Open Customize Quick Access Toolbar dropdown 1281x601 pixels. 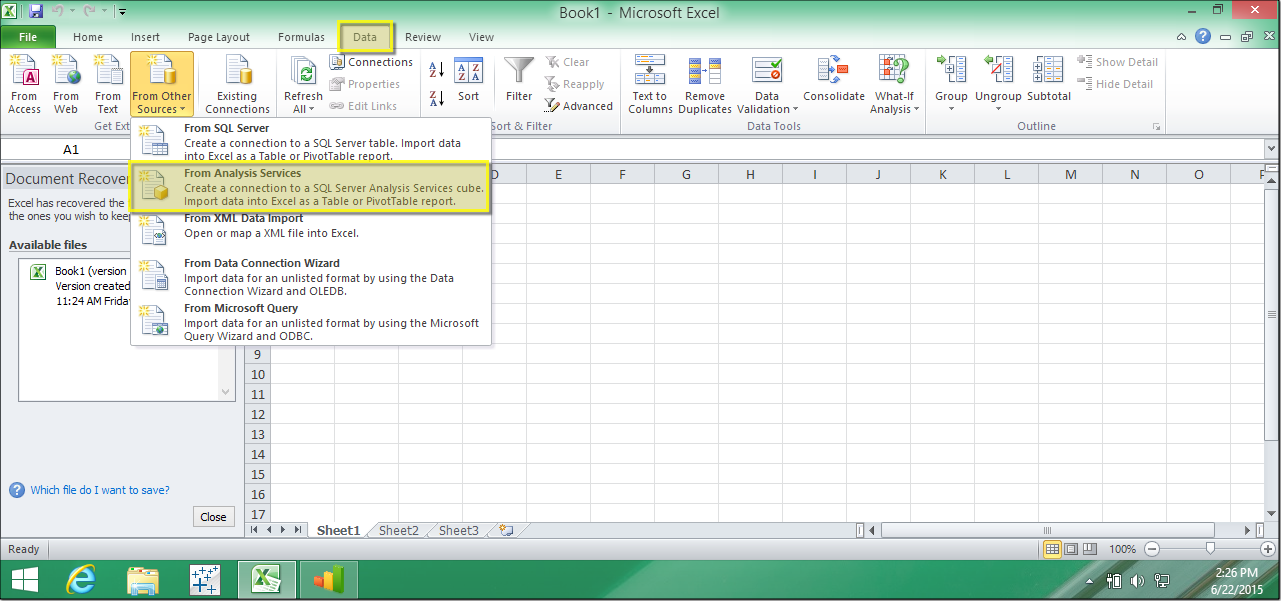pyautogui.click(x=122, y=12)
